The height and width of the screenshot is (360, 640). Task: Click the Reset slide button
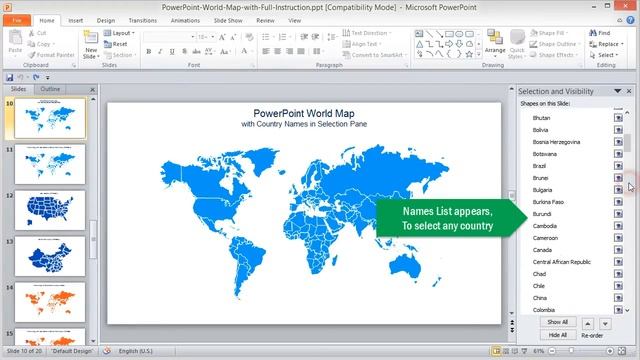pos(116,44)
